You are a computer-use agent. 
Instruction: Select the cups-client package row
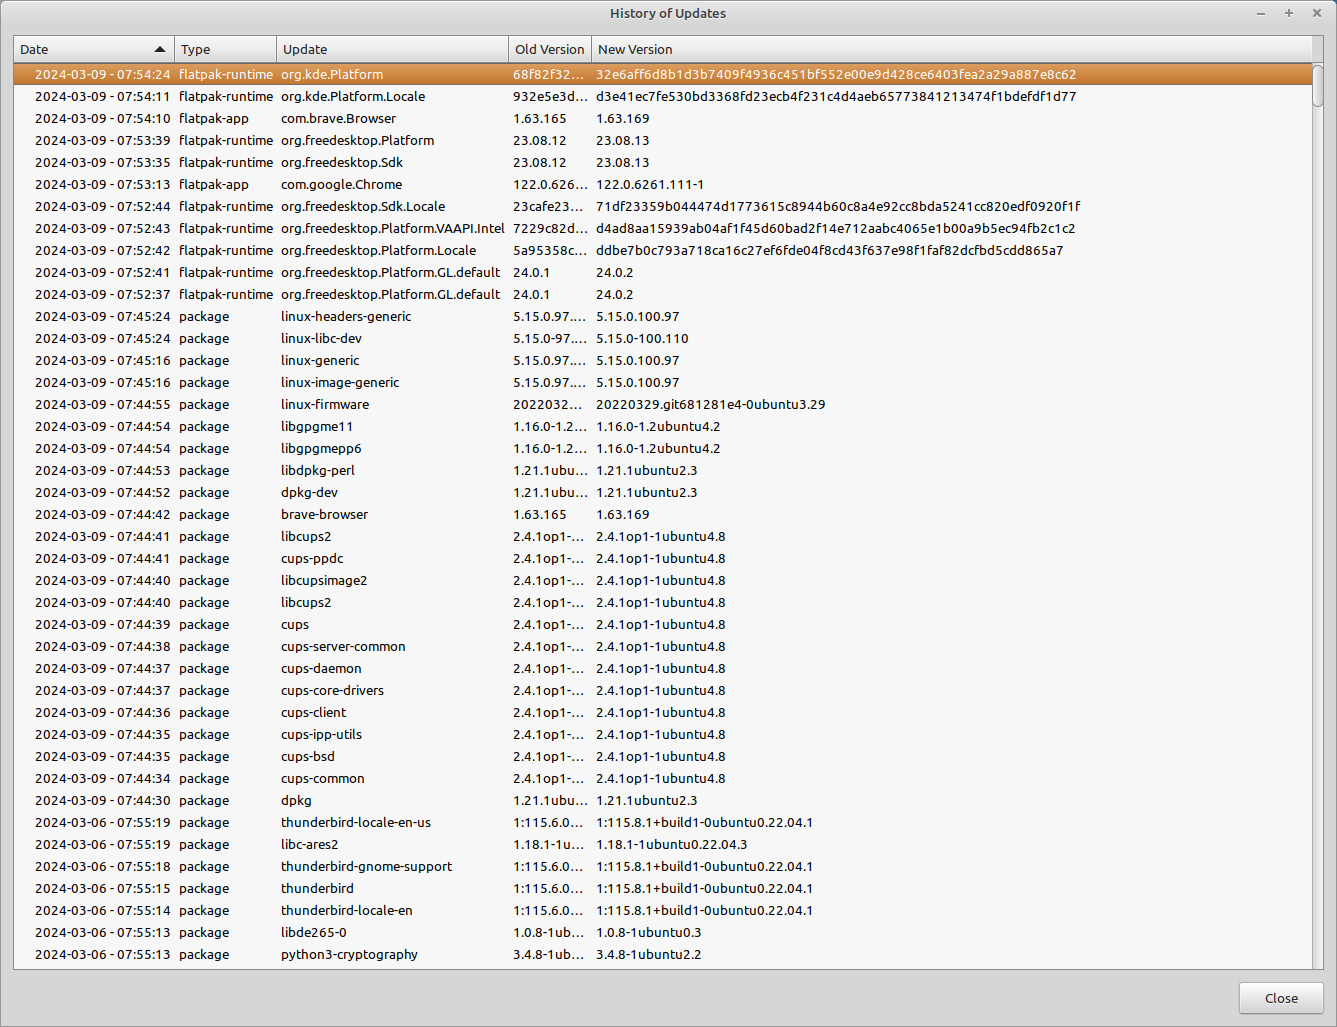[x=662, y=712]
